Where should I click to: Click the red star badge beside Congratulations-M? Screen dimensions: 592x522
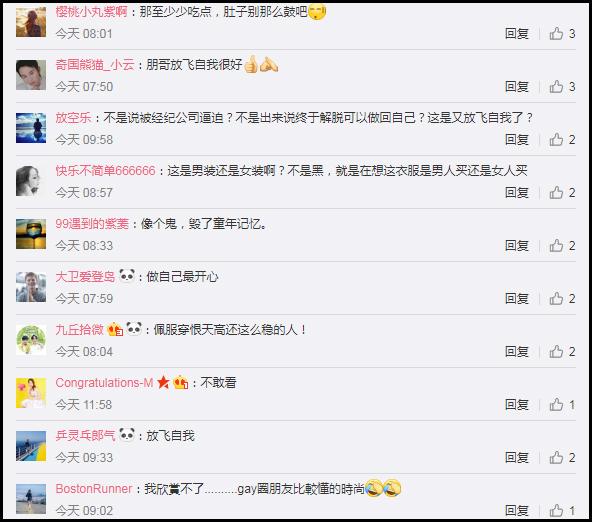click(163, 382)
